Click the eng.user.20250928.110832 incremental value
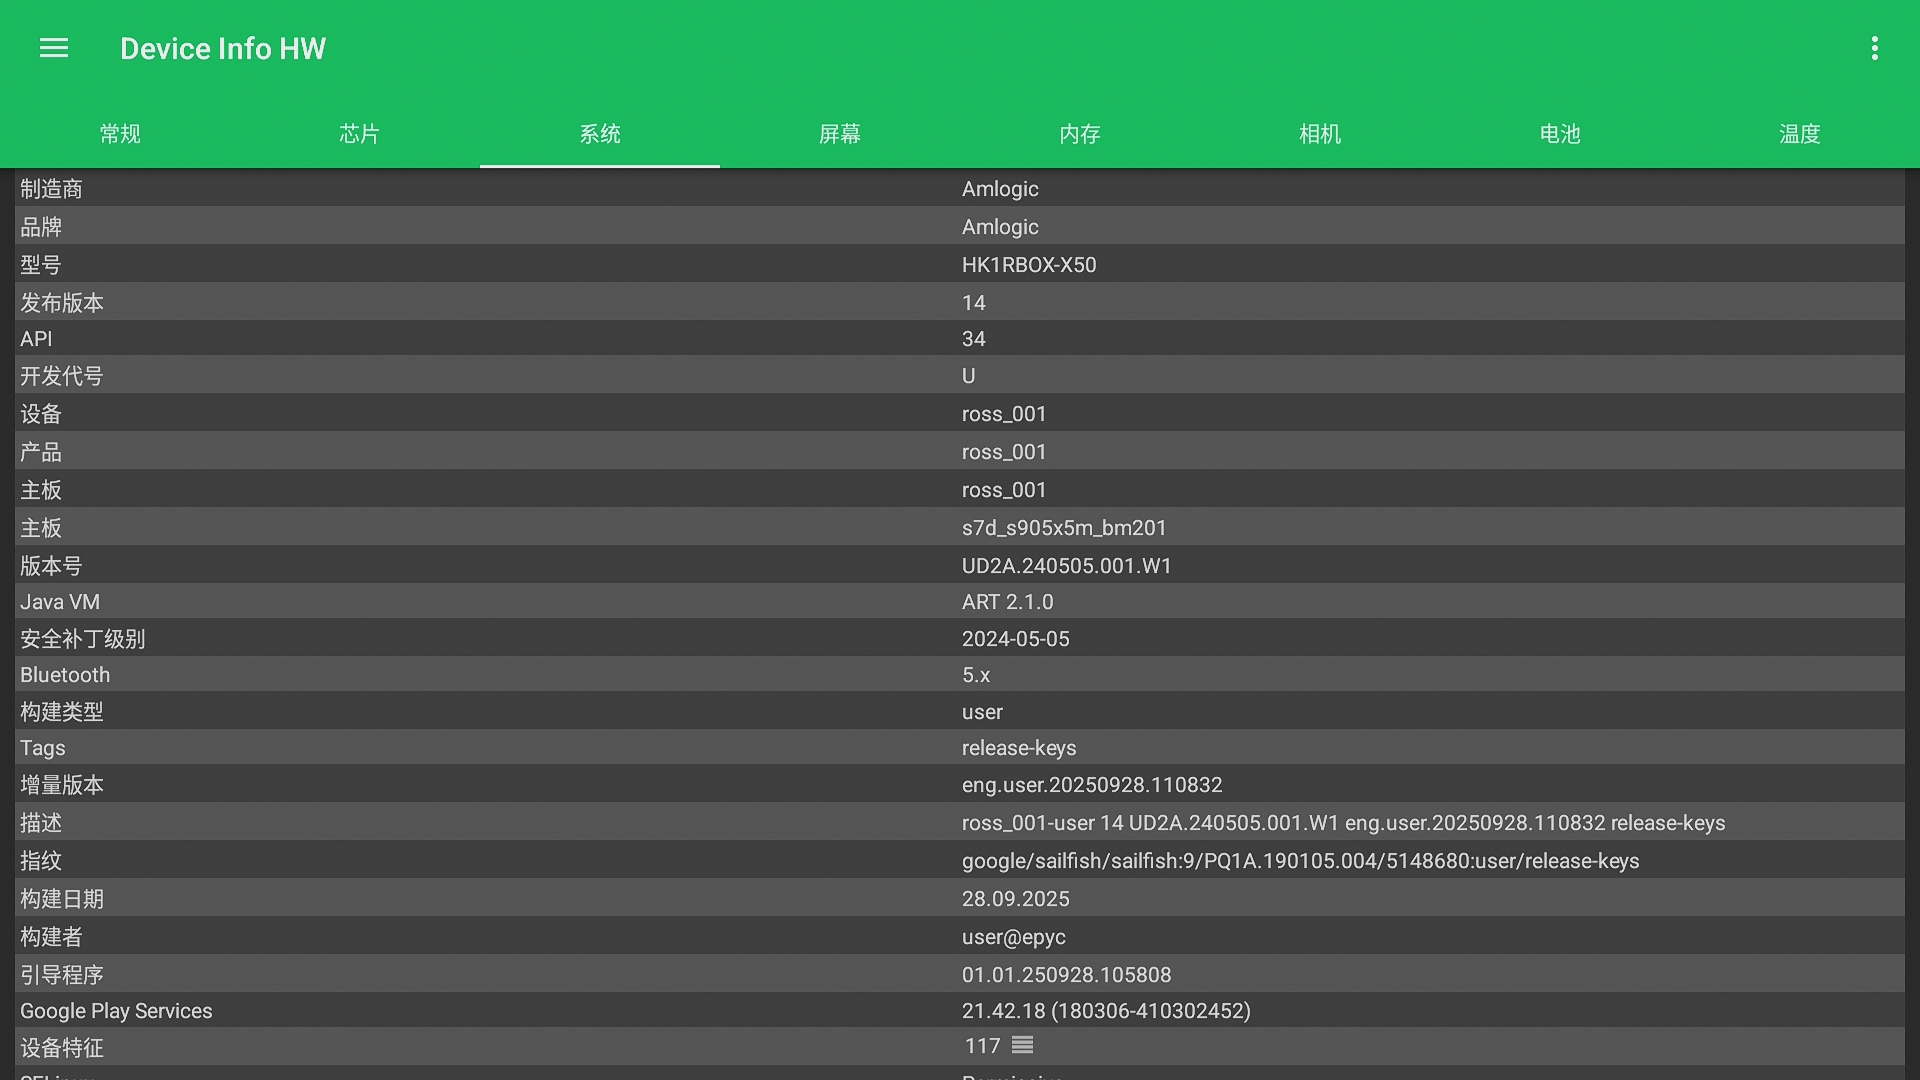 [x=1092, y=785]
